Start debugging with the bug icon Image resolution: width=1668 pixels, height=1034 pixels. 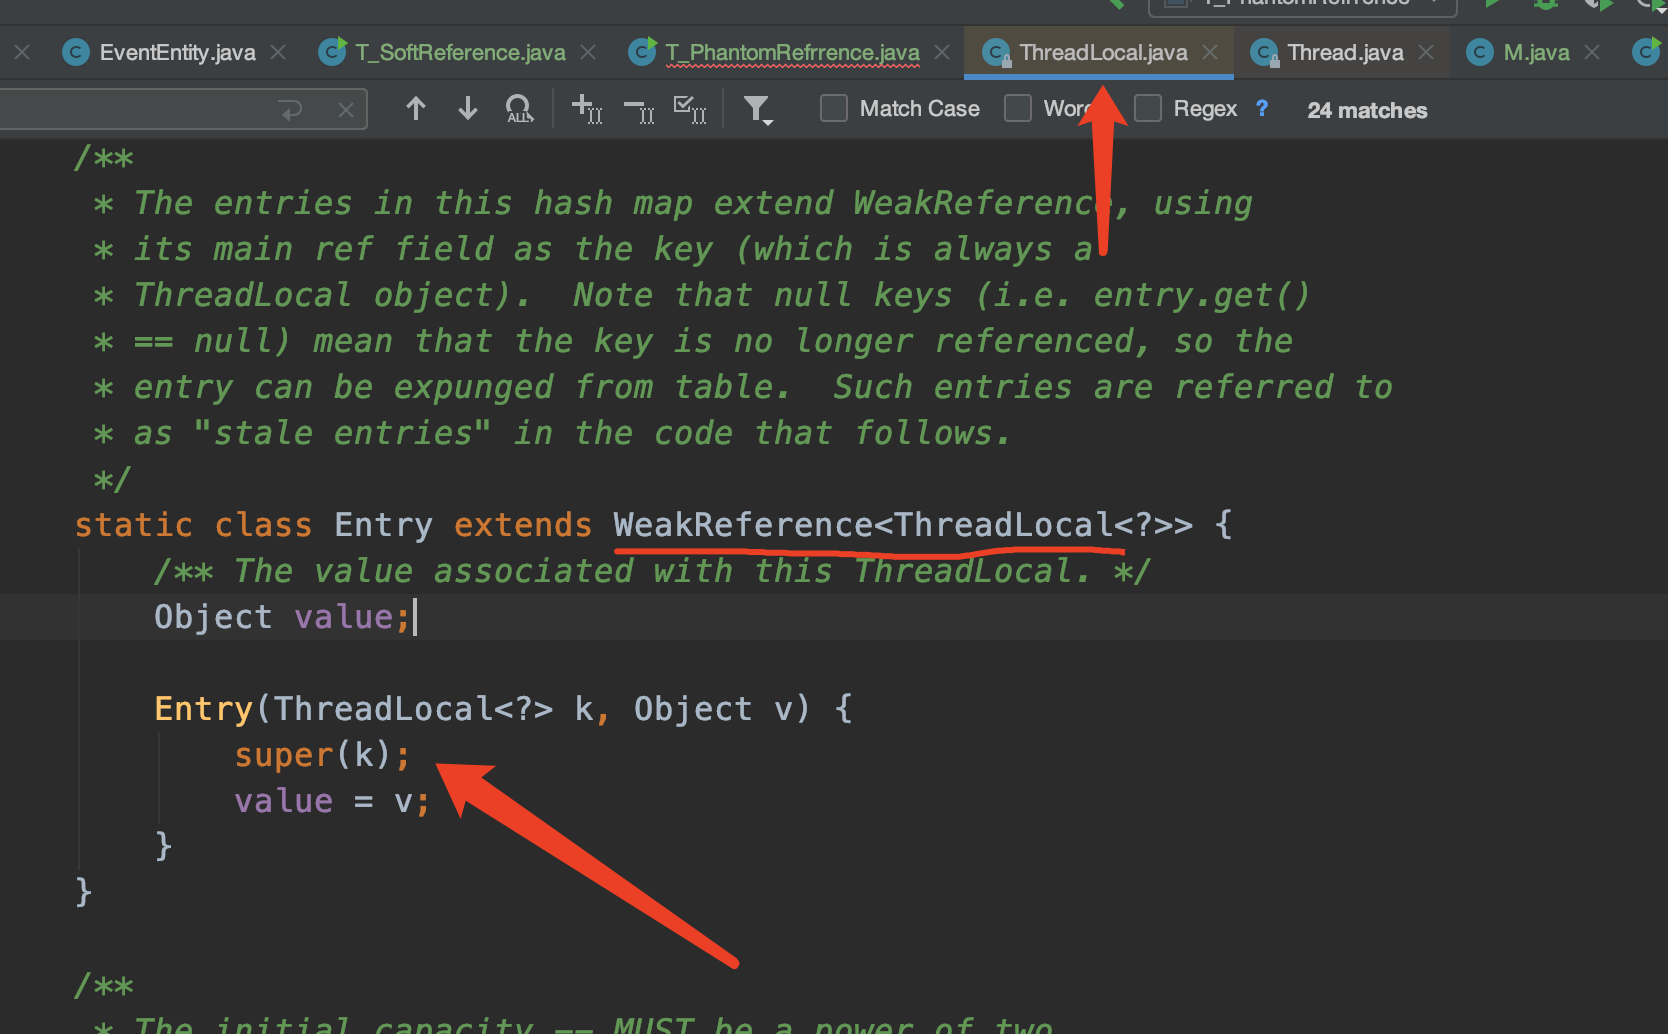1546,6
